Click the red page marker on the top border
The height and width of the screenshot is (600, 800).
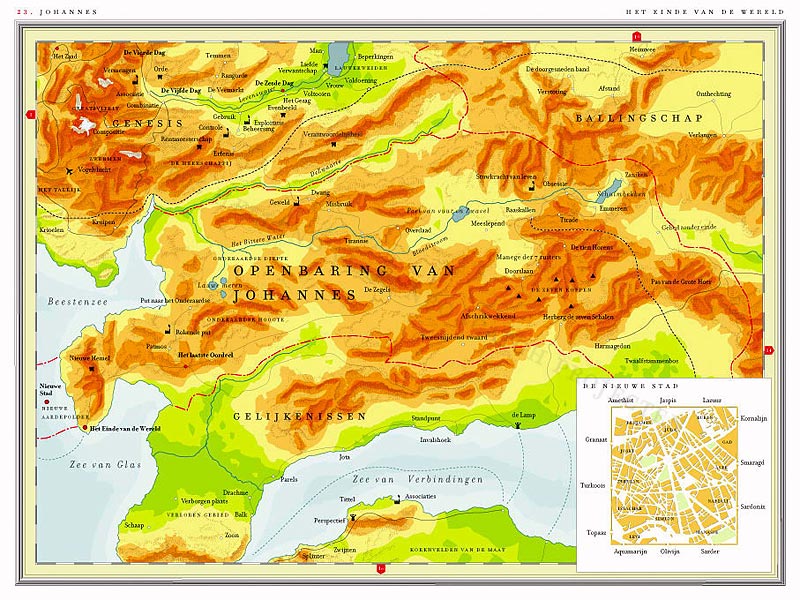coord(636,37)
